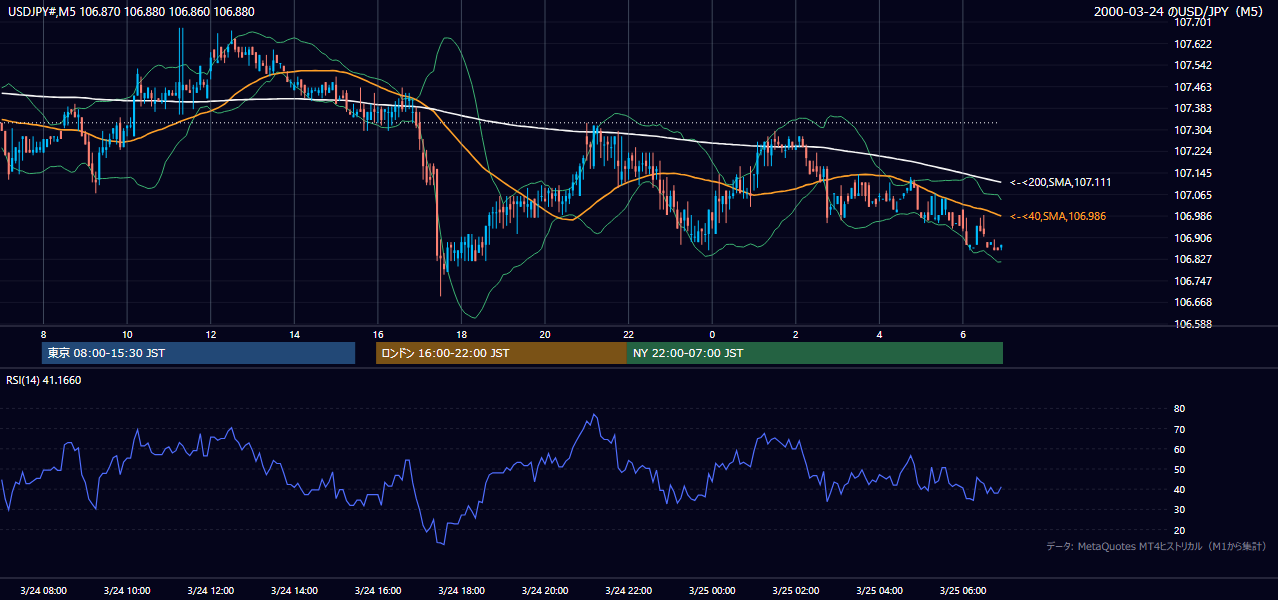Click the 3/24 22:00 date label
This screenshot has width=1278, height=600.
628,591
